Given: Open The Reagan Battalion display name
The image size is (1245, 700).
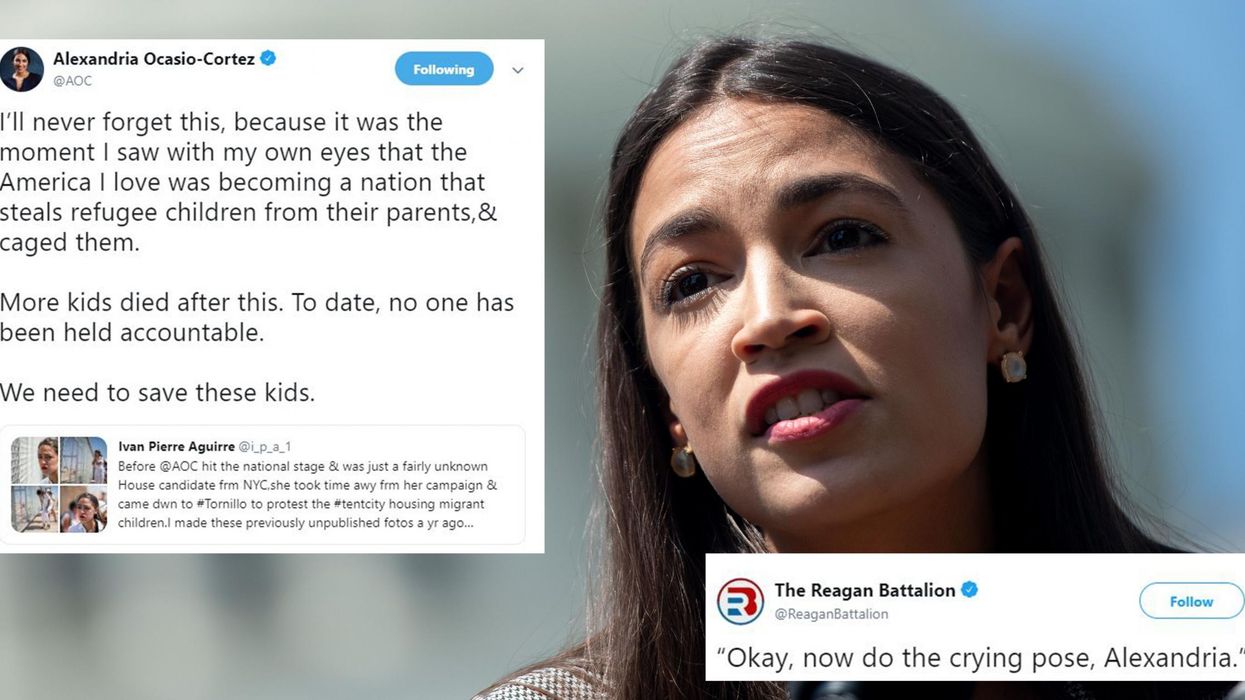Looking at the screenshot, I should 865,590.
